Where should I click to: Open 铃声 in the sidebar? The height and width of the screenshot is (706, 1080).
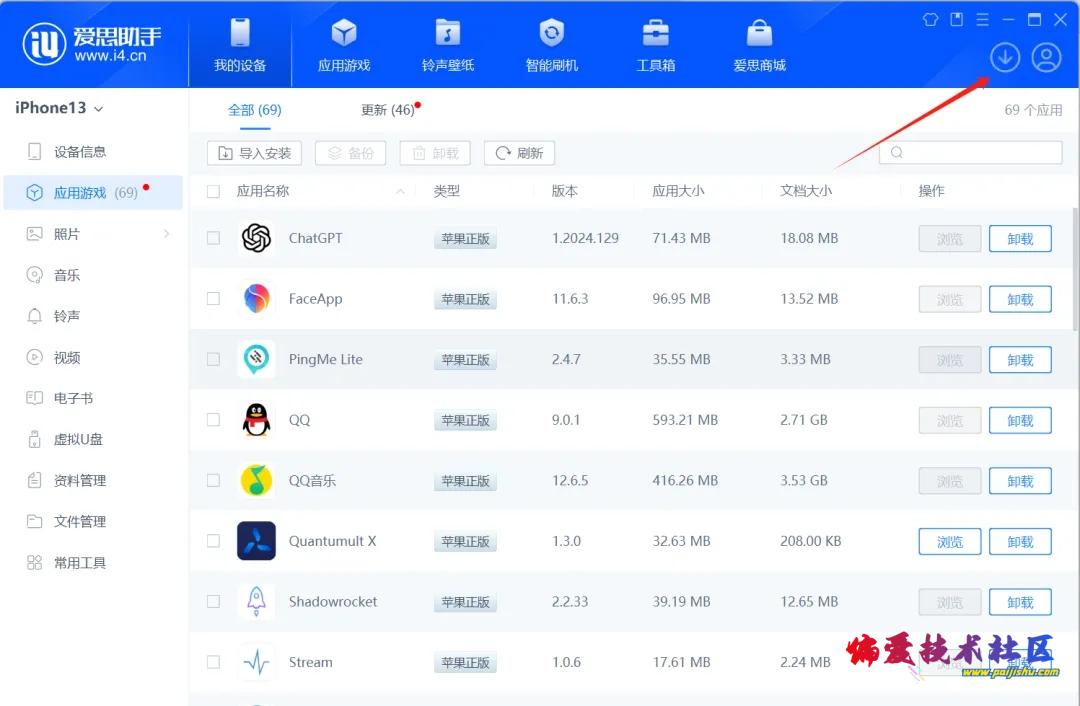[93, 316]
